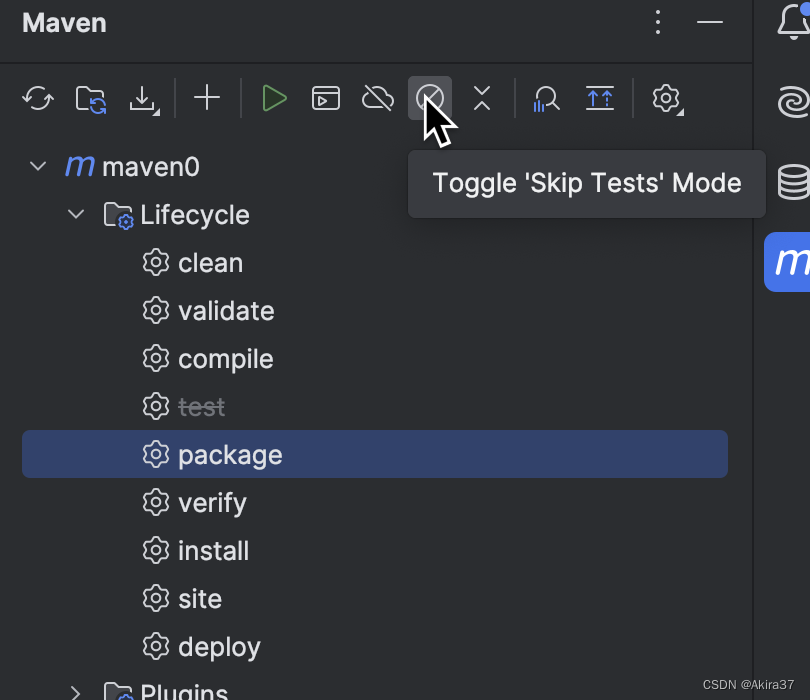
Task: Toggle 'Skip Tests' Mode button
Action: coord(430,98)
